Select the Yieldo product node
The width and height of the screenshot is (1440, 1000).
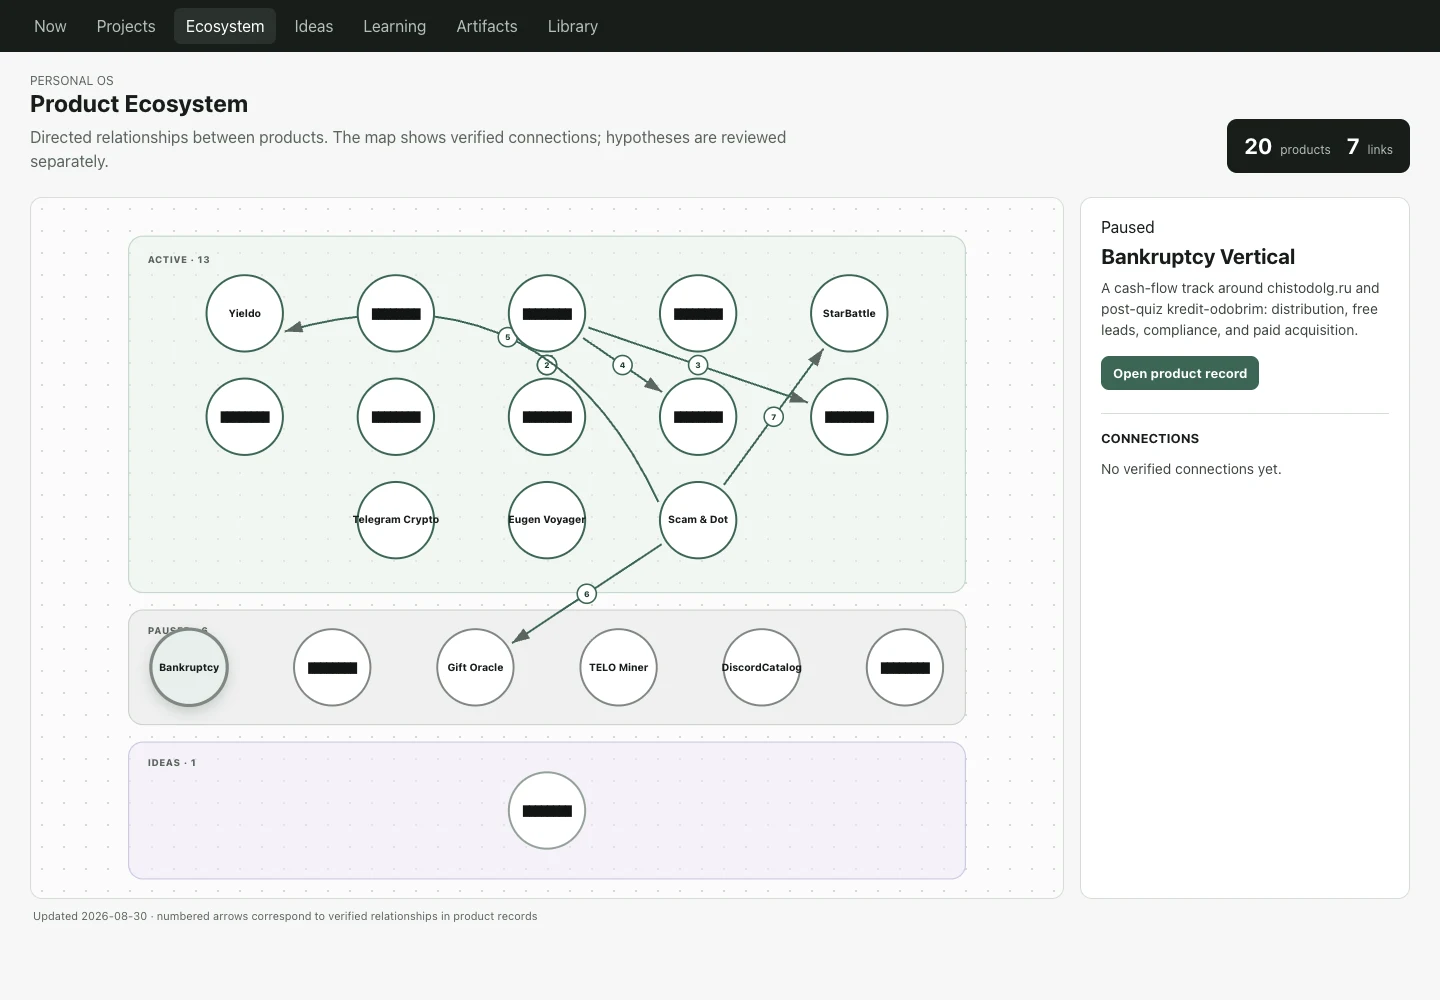point(245,313)
